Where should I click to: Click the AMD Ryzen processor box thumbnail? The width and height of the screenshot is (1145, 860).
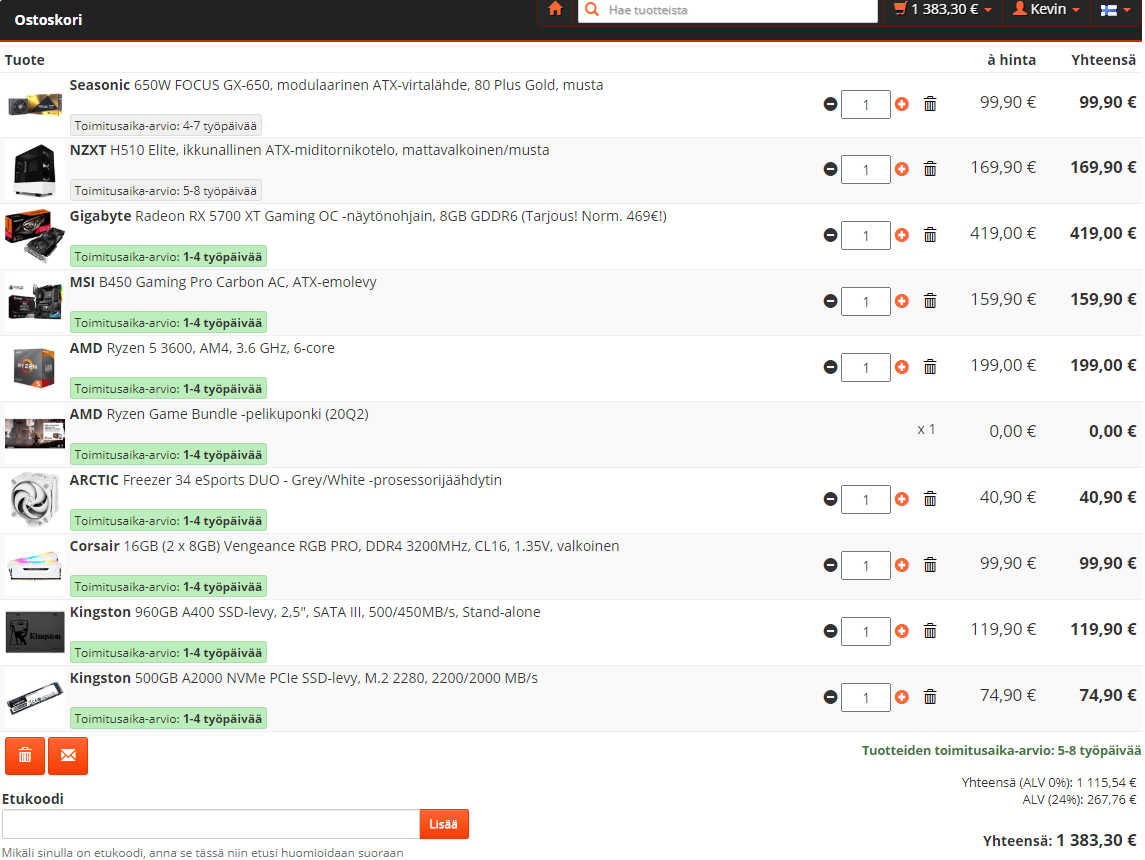pyautogui.click(x=35, y=368)
